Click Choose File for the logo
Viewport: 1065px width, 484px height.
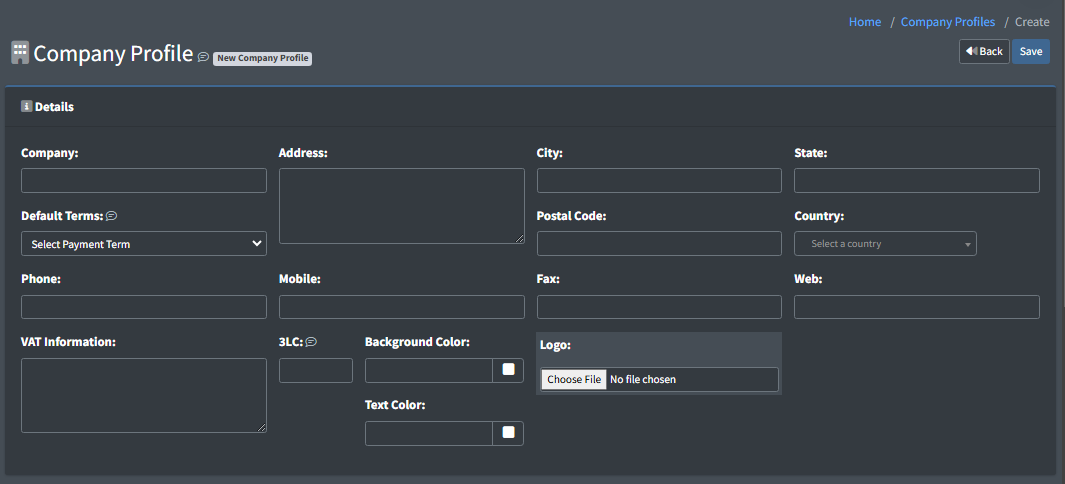click(574, 380)
